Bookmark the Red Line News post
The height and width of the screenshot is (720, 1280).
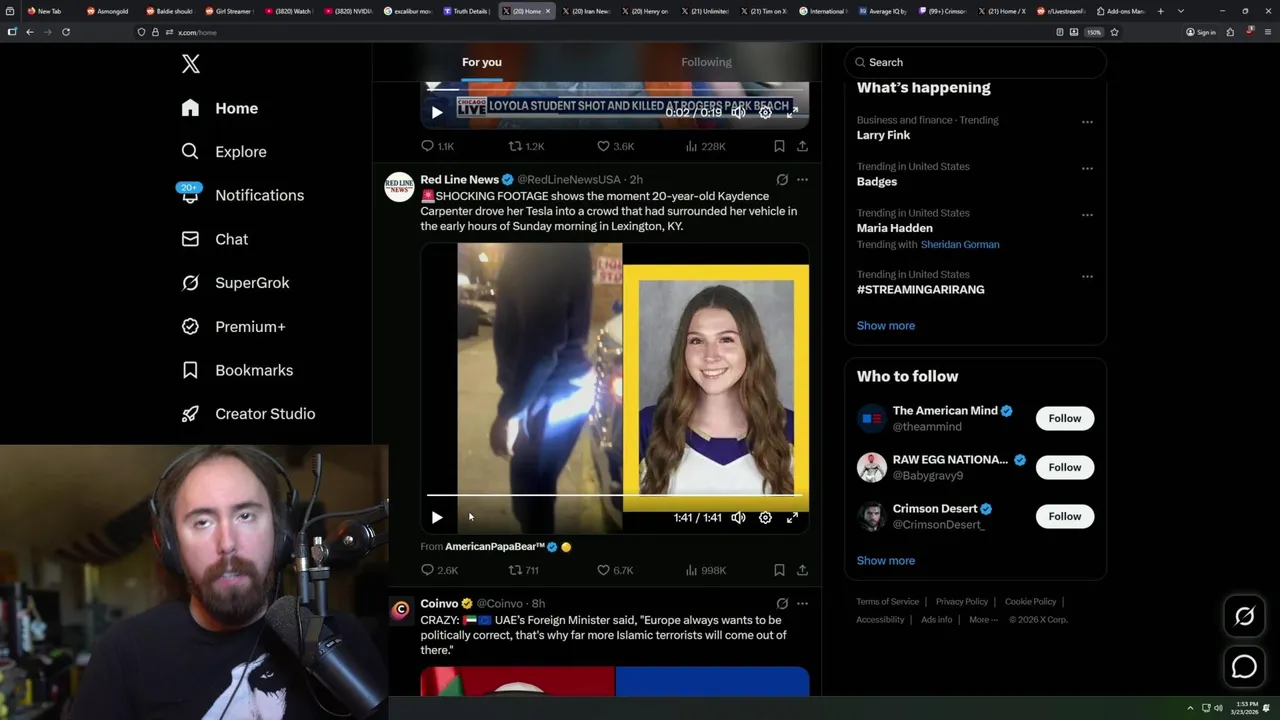tap(779, 570)
